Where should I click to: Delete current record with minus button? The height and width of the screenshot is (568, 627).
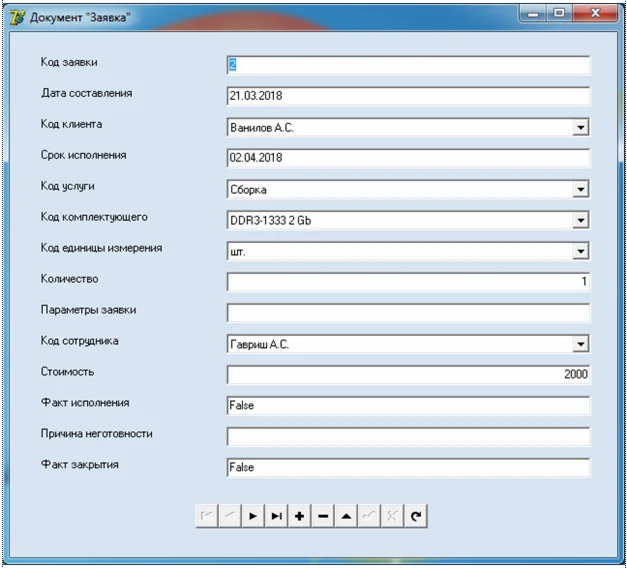pos(323,516)
